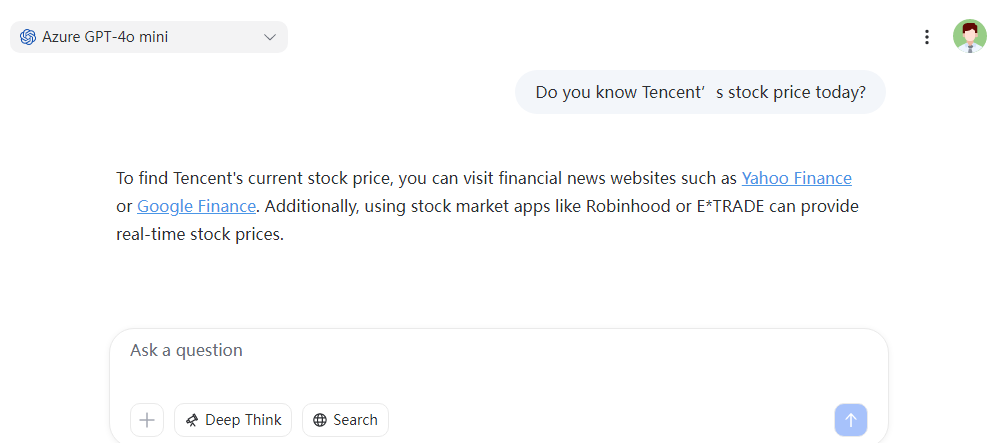
Task: Click the chevron arrow in model selector
Action: 270,37
